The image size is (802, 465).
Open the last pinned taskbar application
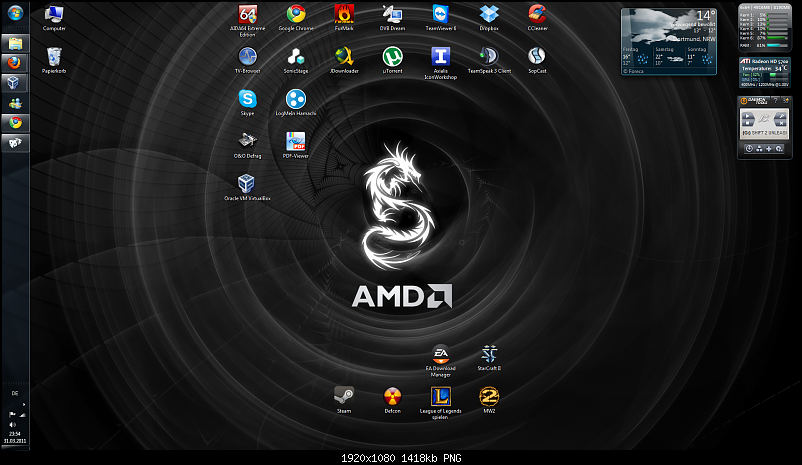click(x=15, y=143)
